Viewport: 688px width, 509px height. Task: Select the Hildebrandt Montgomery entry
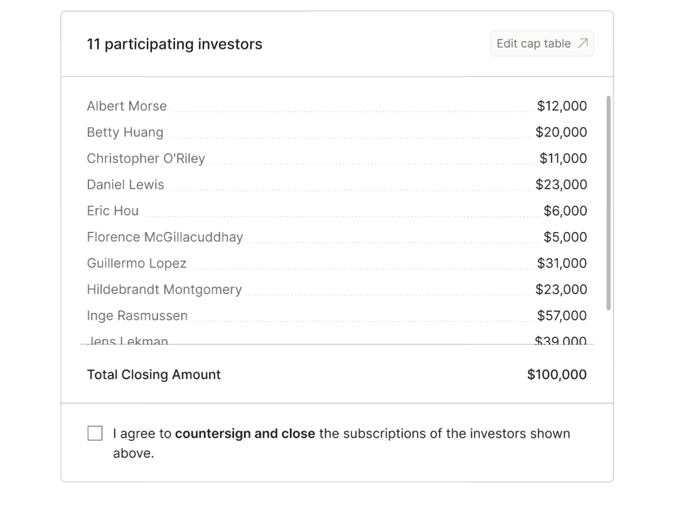tap(164, 289)
